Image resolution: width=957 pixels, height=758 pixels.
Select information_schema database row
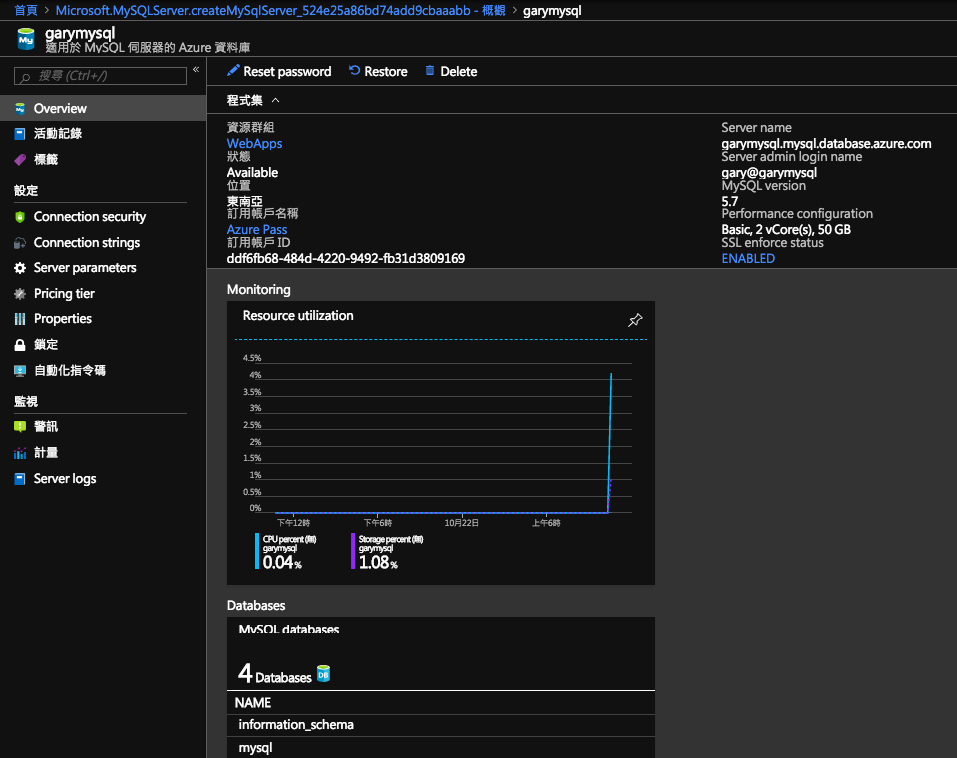point(441,725)
